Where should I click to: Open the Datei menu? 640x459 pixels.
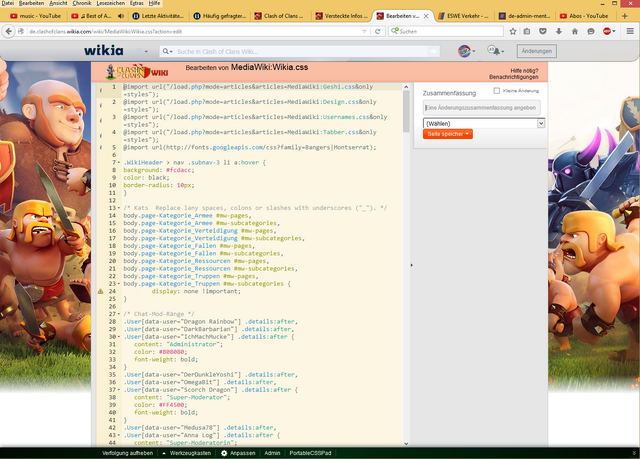[7, 3]
